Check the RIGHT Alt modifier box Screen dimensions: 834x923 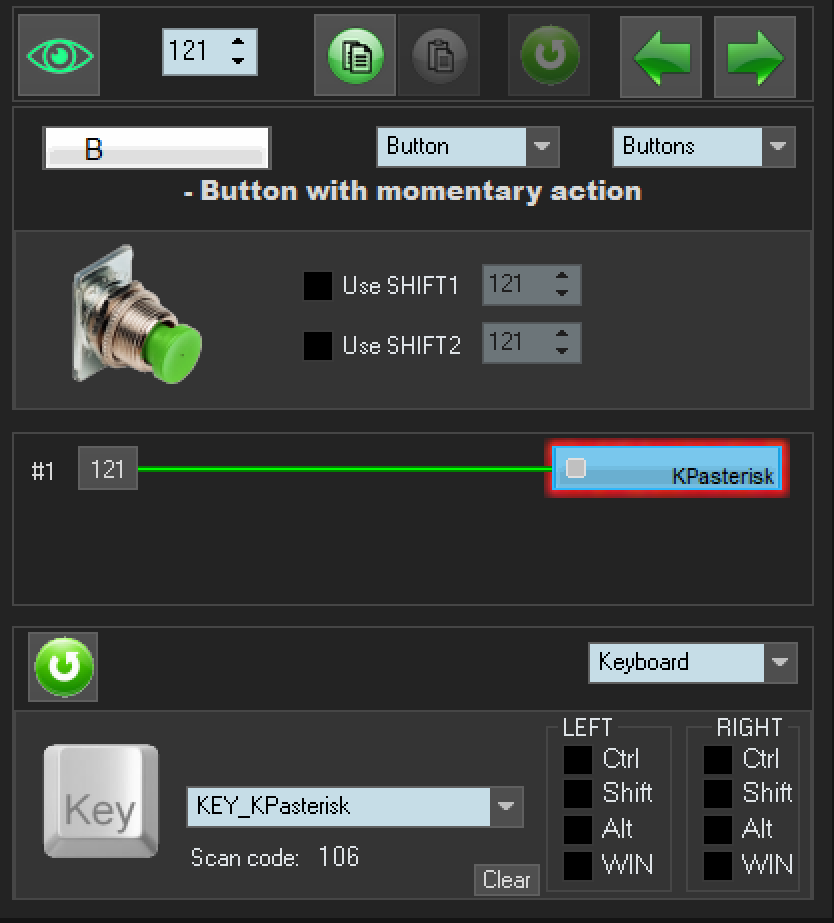tap(718, 830)
